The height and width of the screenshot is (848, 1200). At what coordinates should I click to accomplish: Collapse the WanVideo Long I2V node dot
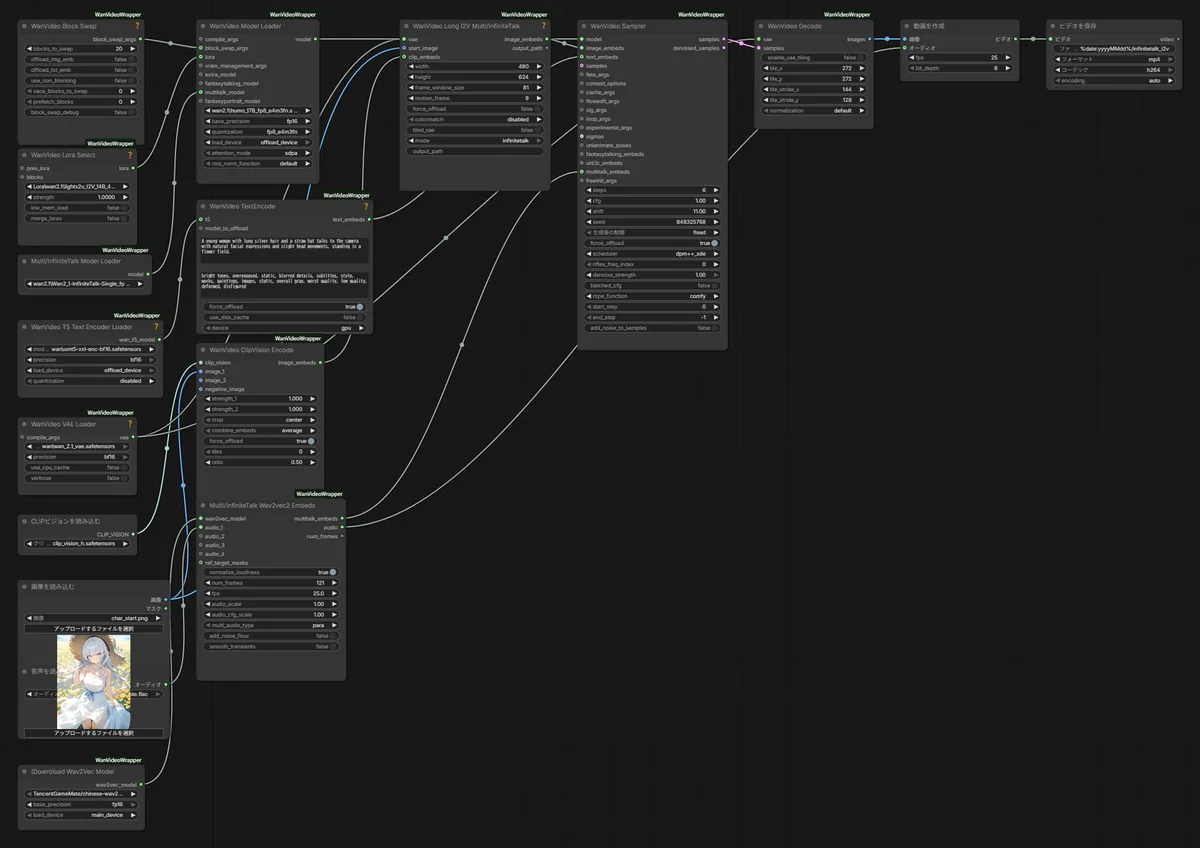(406, 25)
